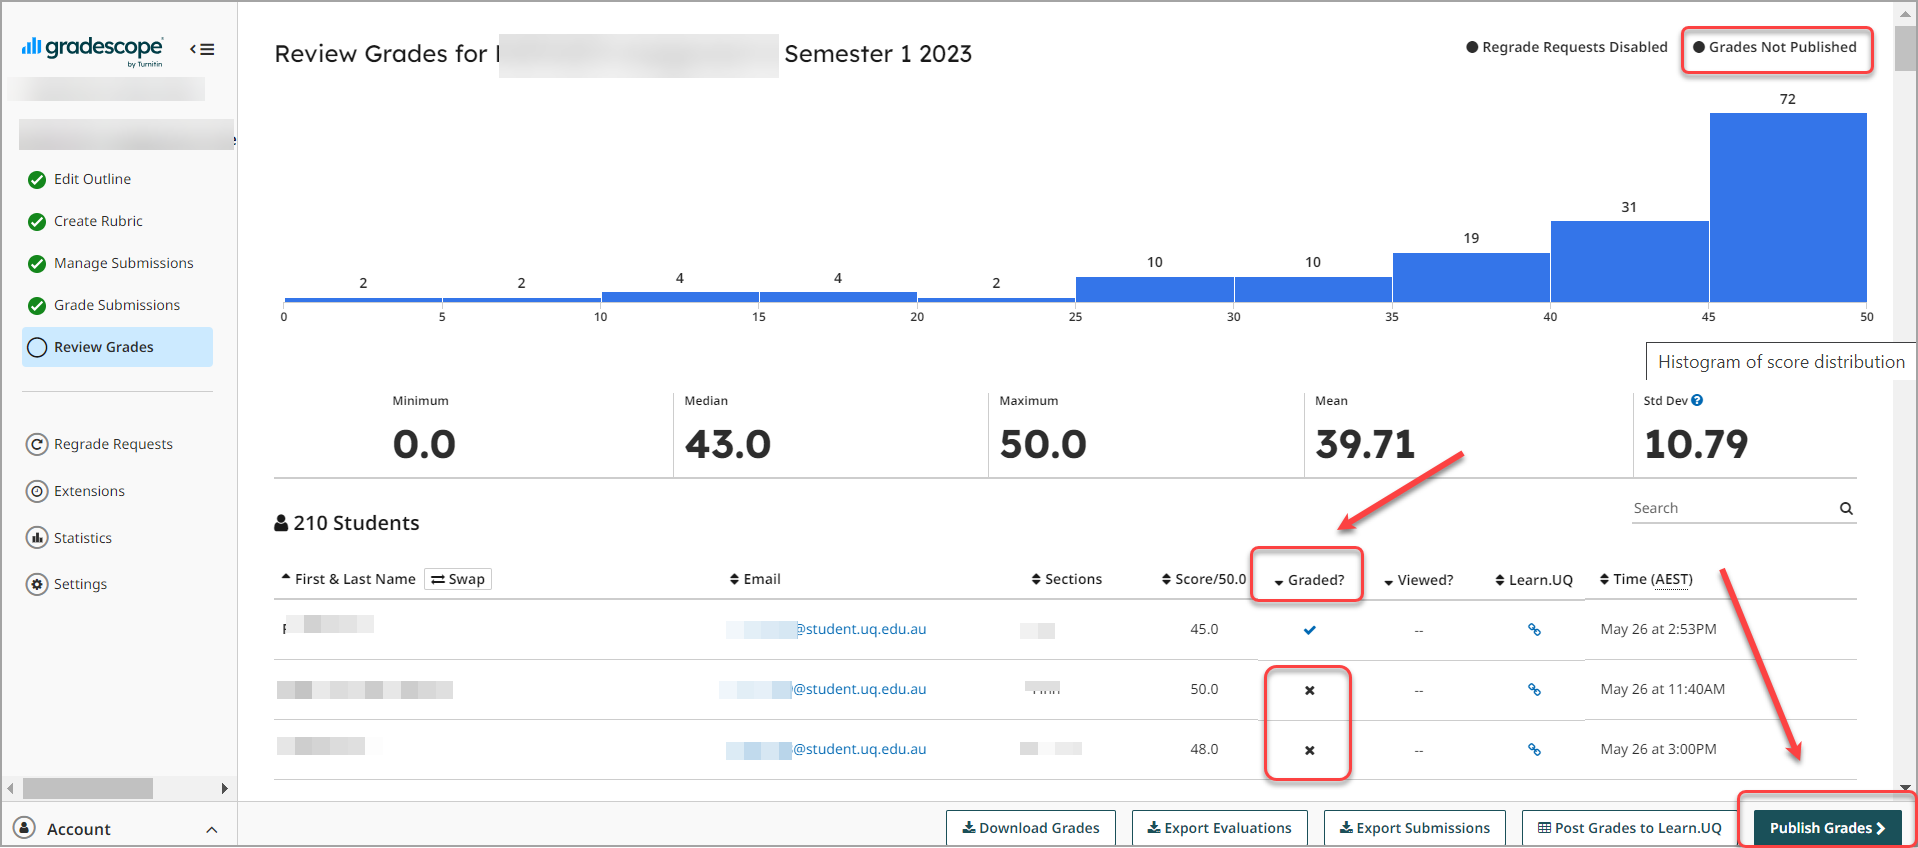Open Learn.UQ link icon for 50.0 score row
Viewport: 1918px width, 848px height.
1534,690
